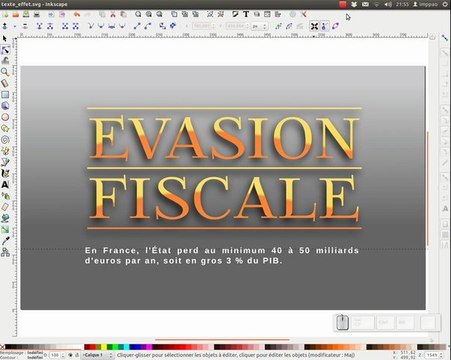This screenshot has height=360, width=451.
Task: Select the Spiral tool
Action: click(5, 140)
